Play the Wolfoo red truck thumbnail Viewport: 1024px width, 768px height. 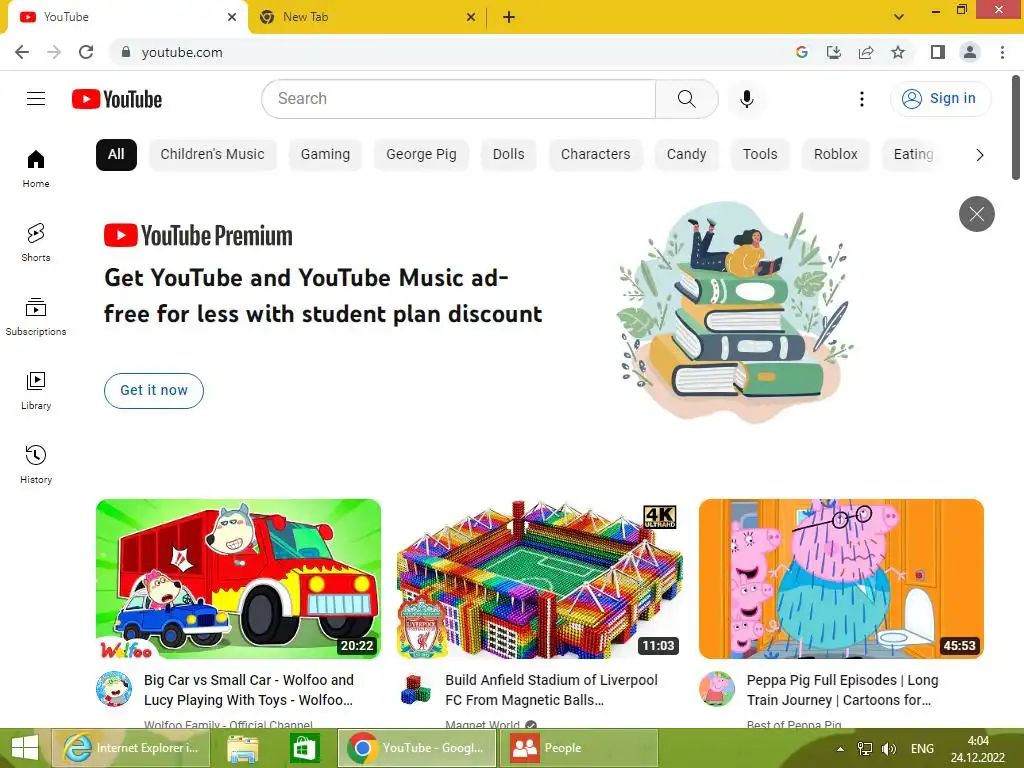point(238,579)
